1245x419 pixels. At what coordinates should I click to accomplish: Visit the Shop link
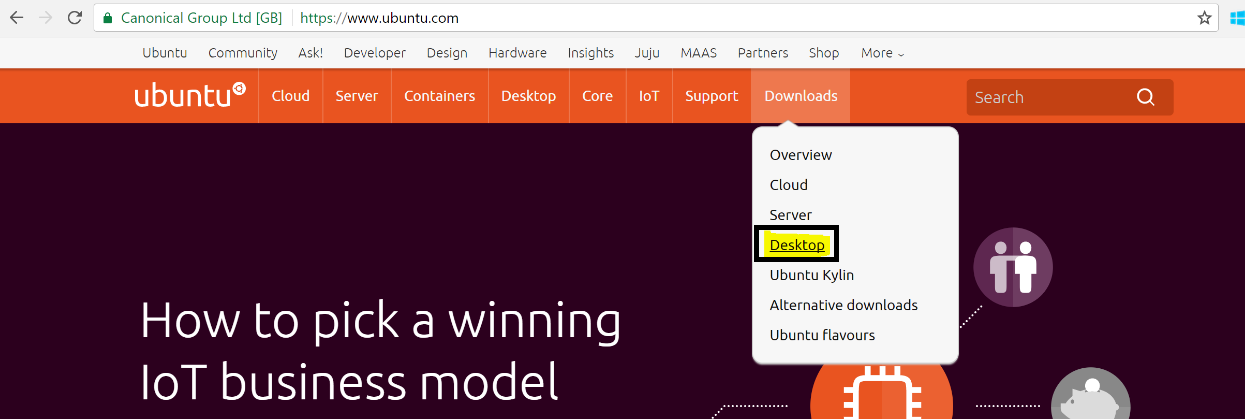click(x=824, y=53)
